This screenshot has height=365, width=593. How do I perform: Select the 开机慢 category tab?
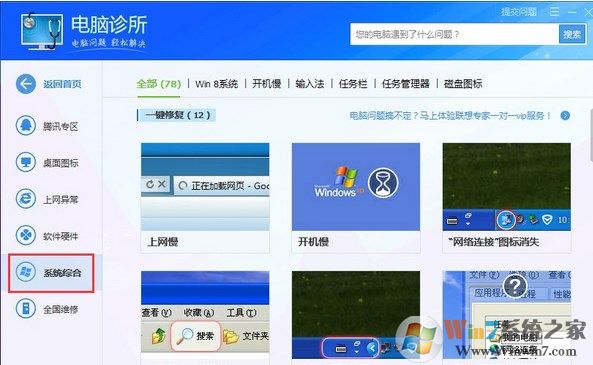tap(267, 84)
